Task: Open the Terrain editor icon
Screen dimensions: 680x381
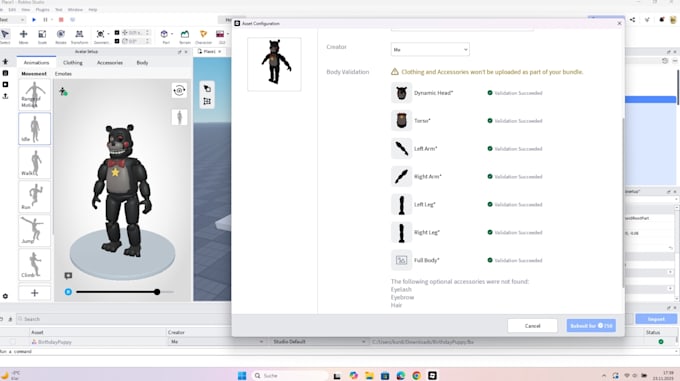Action: [x=185, y=36]
